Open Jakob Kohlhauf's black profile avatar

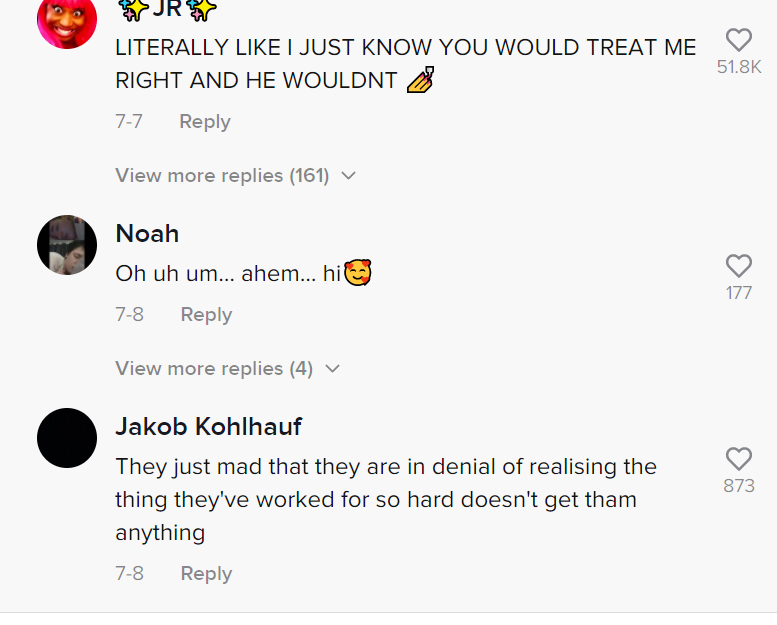(x=67, y=438)
